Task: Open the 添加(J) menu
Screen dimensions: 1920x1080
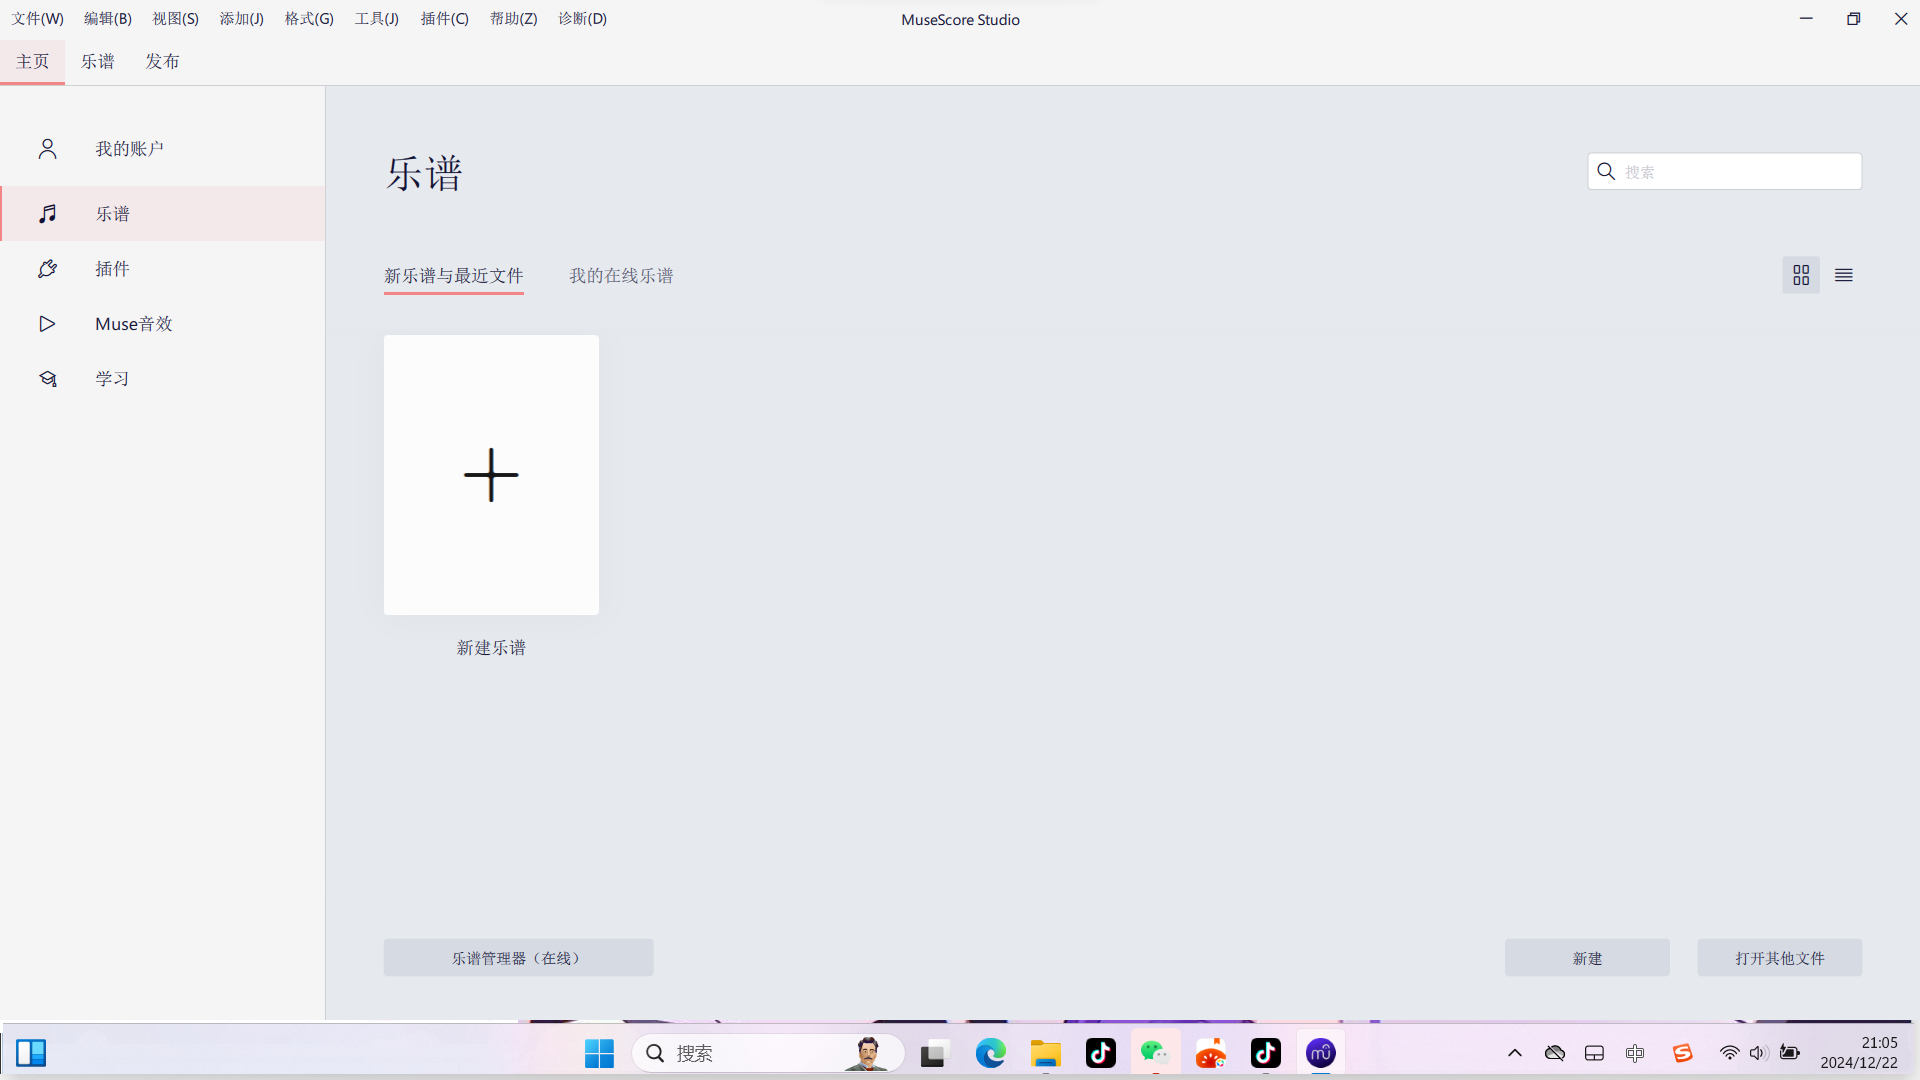Action: click(242, 19)
